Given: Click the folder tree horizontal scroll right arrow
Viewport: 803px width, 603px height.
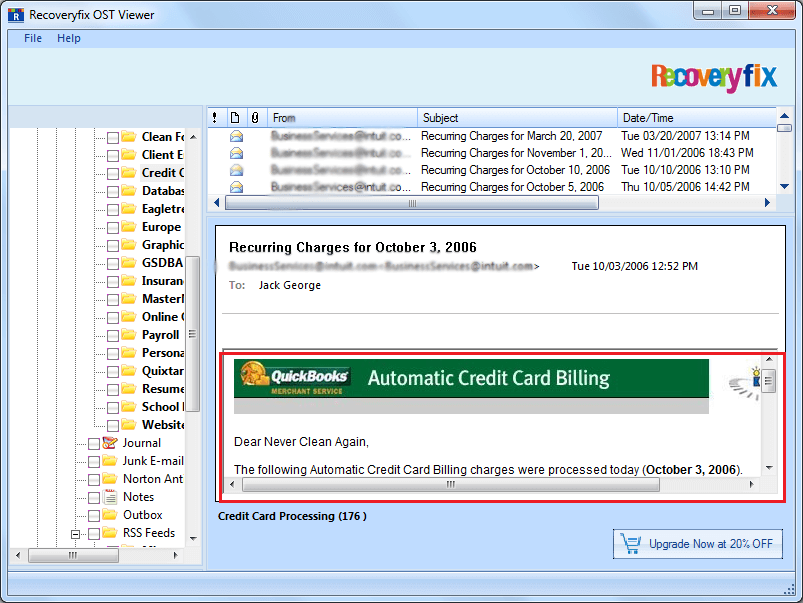Looking at the screenshot, I should 176,555.
